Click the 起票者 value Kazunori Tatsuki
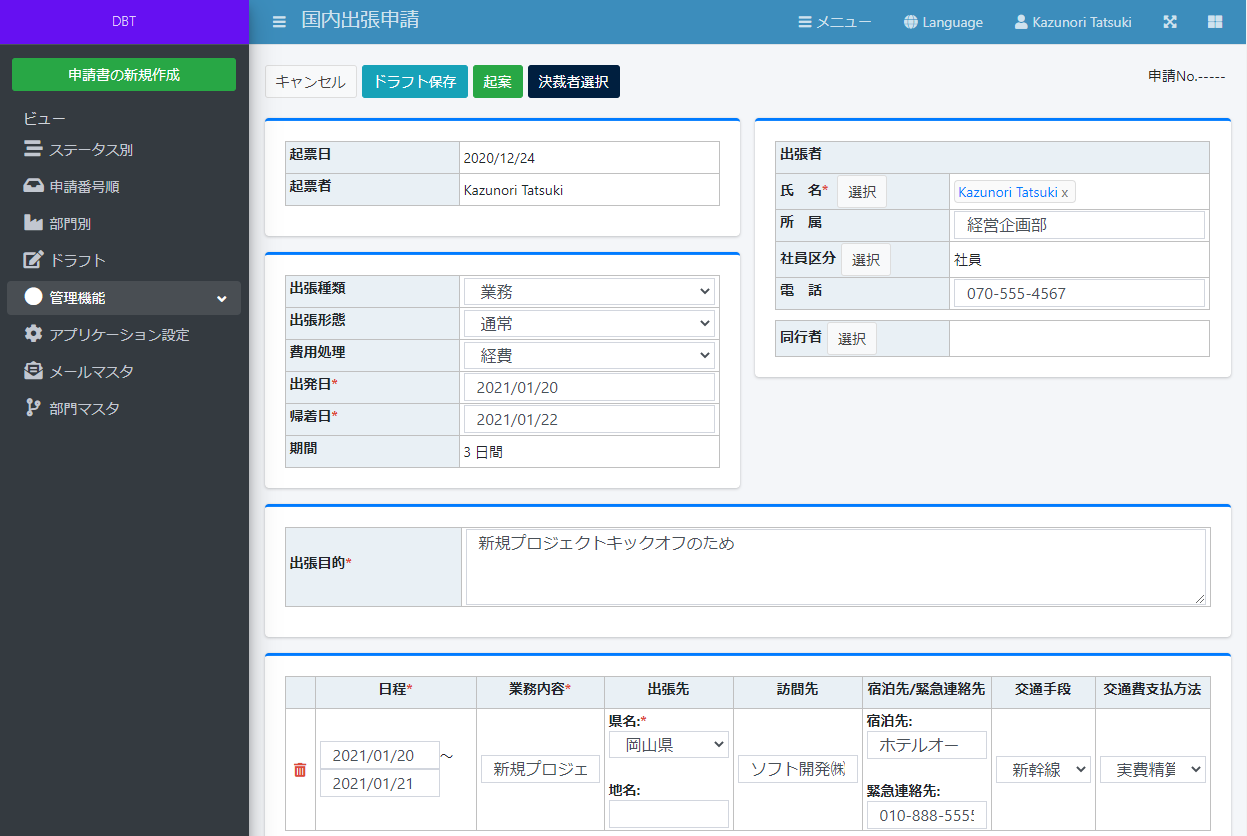The width and height of the screenshot is (1247, 836). (x=513, y=190)
